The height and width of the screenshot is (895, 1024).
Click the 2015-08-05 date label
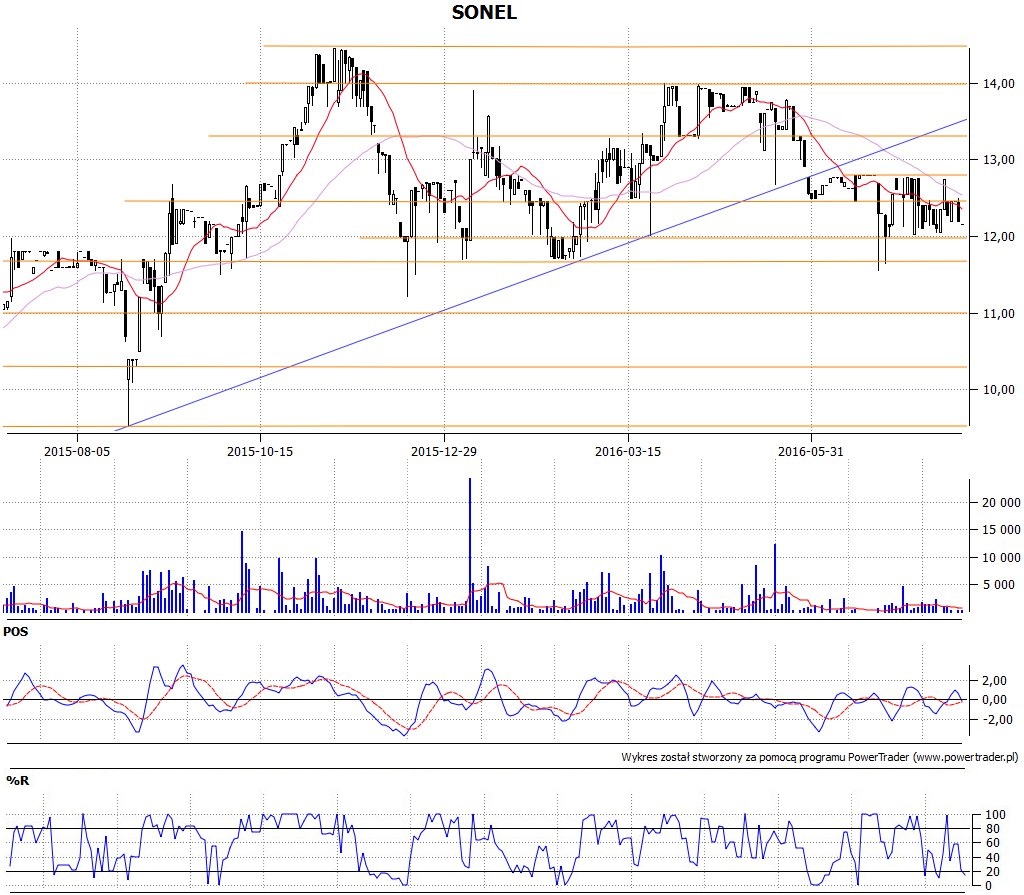(x=77, y=451)
